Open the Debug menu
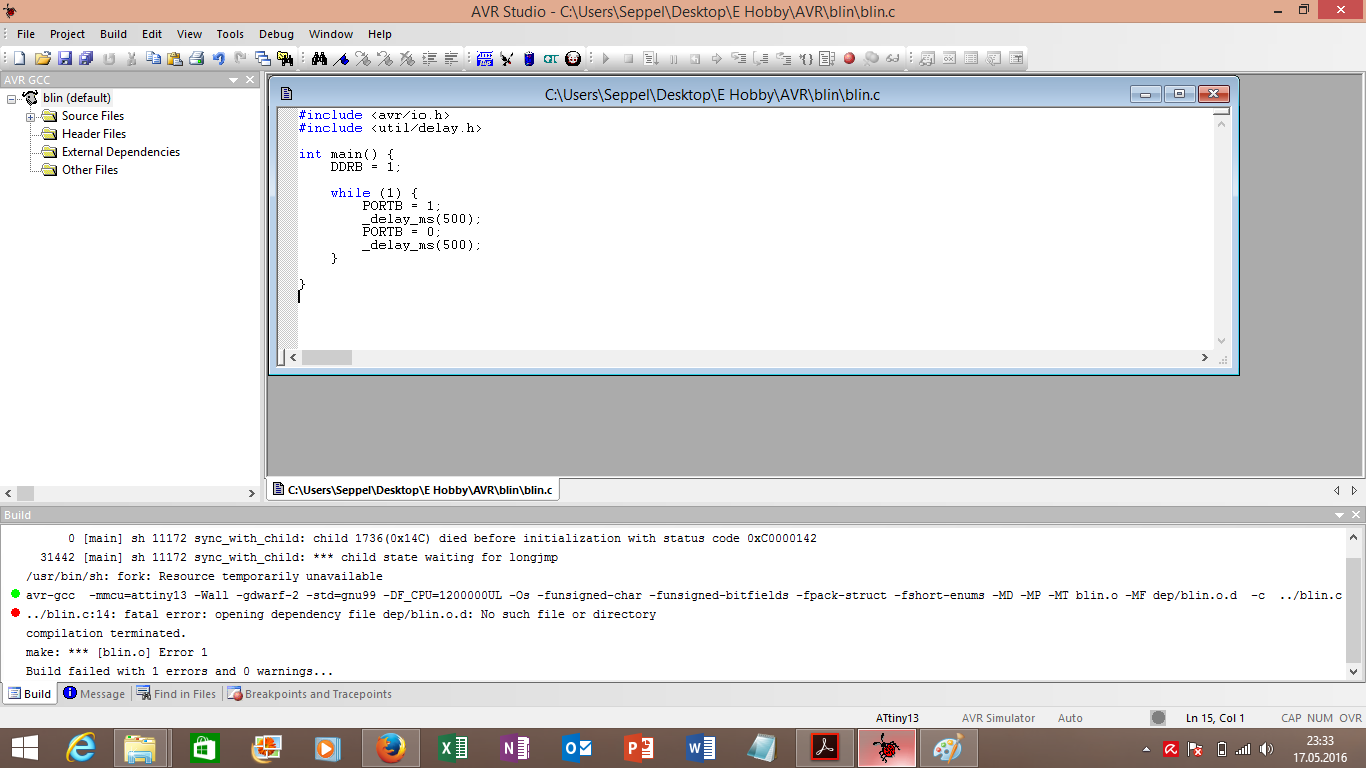 pos(276,34)
